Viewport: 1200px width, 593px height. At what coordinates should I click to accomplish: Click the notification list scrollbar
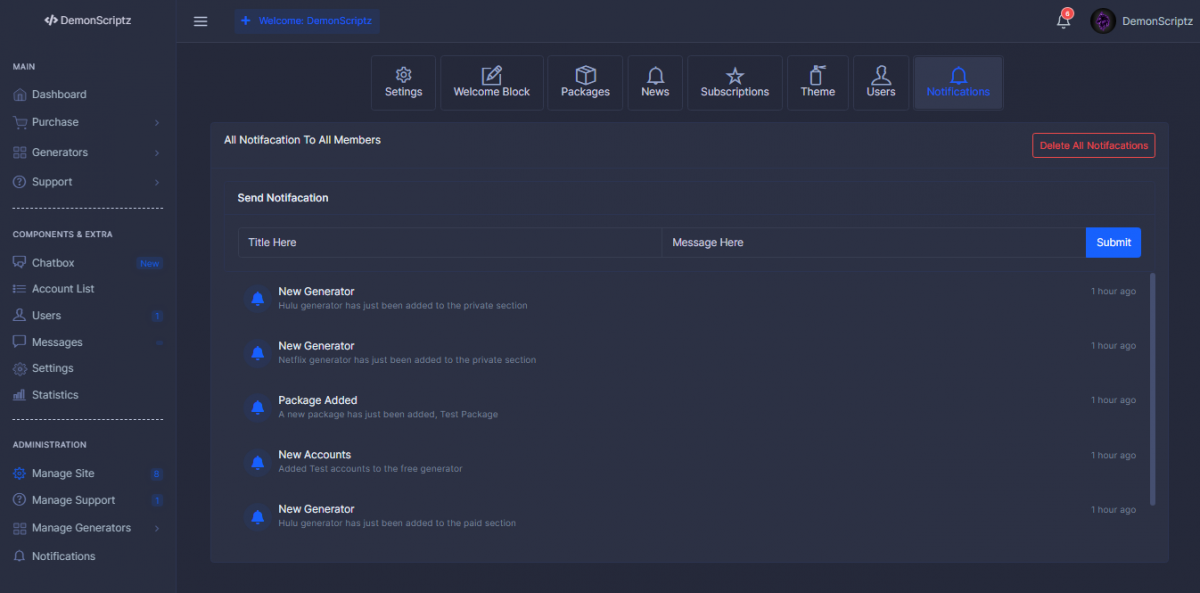(x=1153, y=388)
